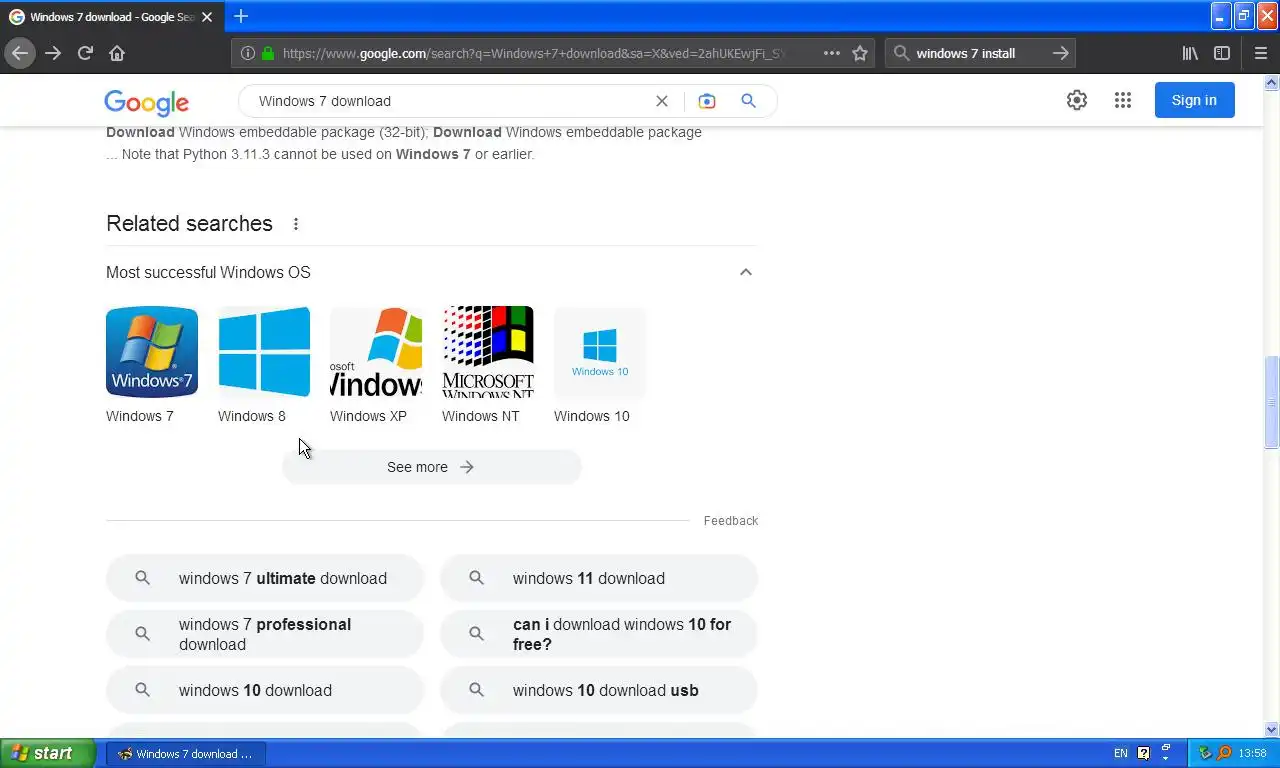Select windows 10 download usb suggestion
This screenshot has height=768, width=1280.
[599, 690]
